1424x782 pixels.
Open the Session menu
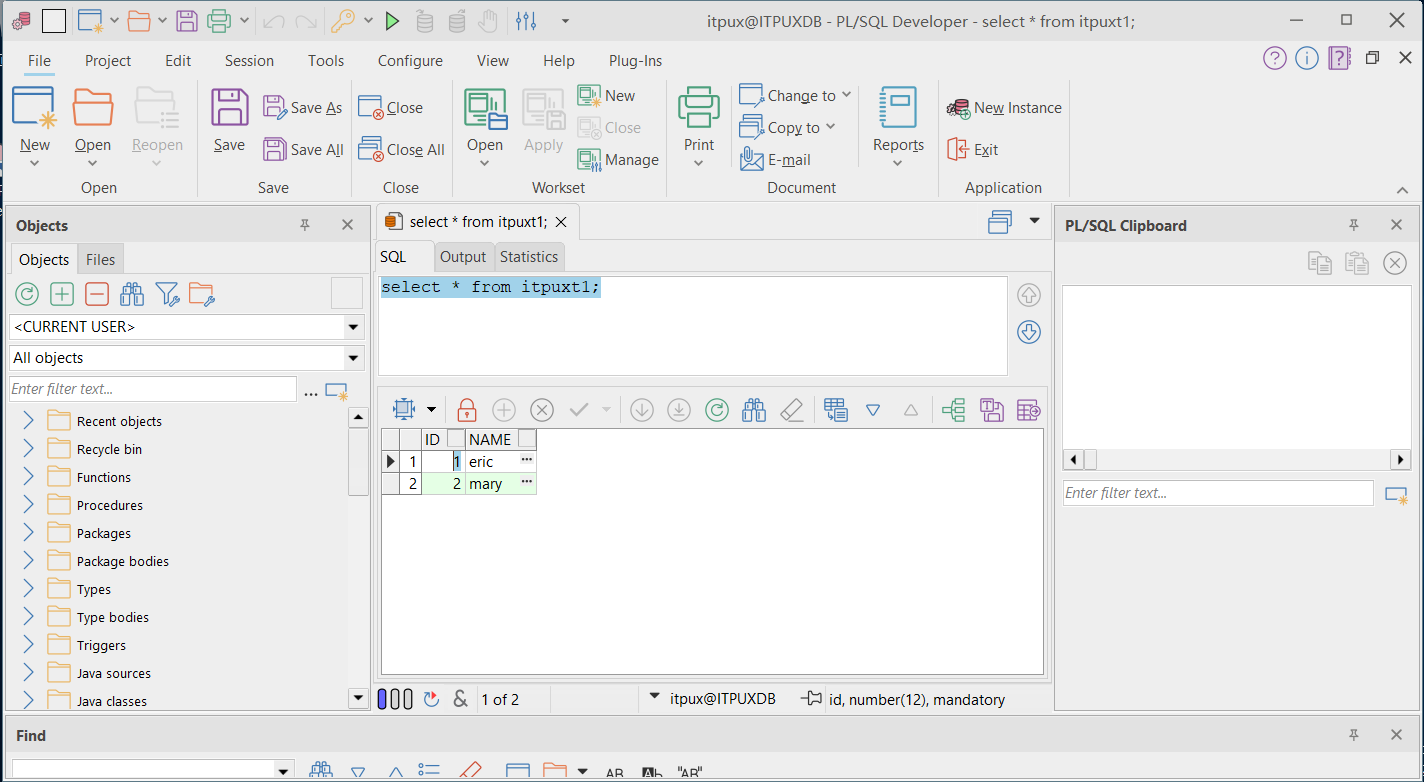click(x=249, y=60)
